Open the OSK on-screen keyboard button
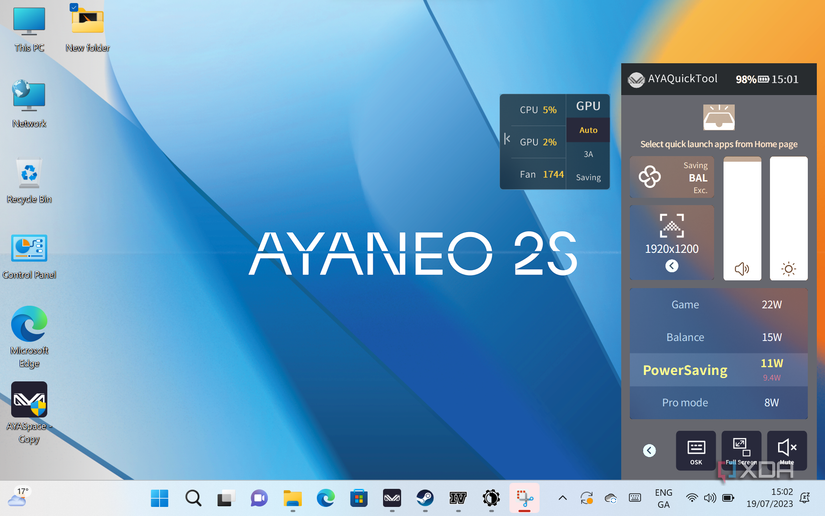 click(696, 450)
